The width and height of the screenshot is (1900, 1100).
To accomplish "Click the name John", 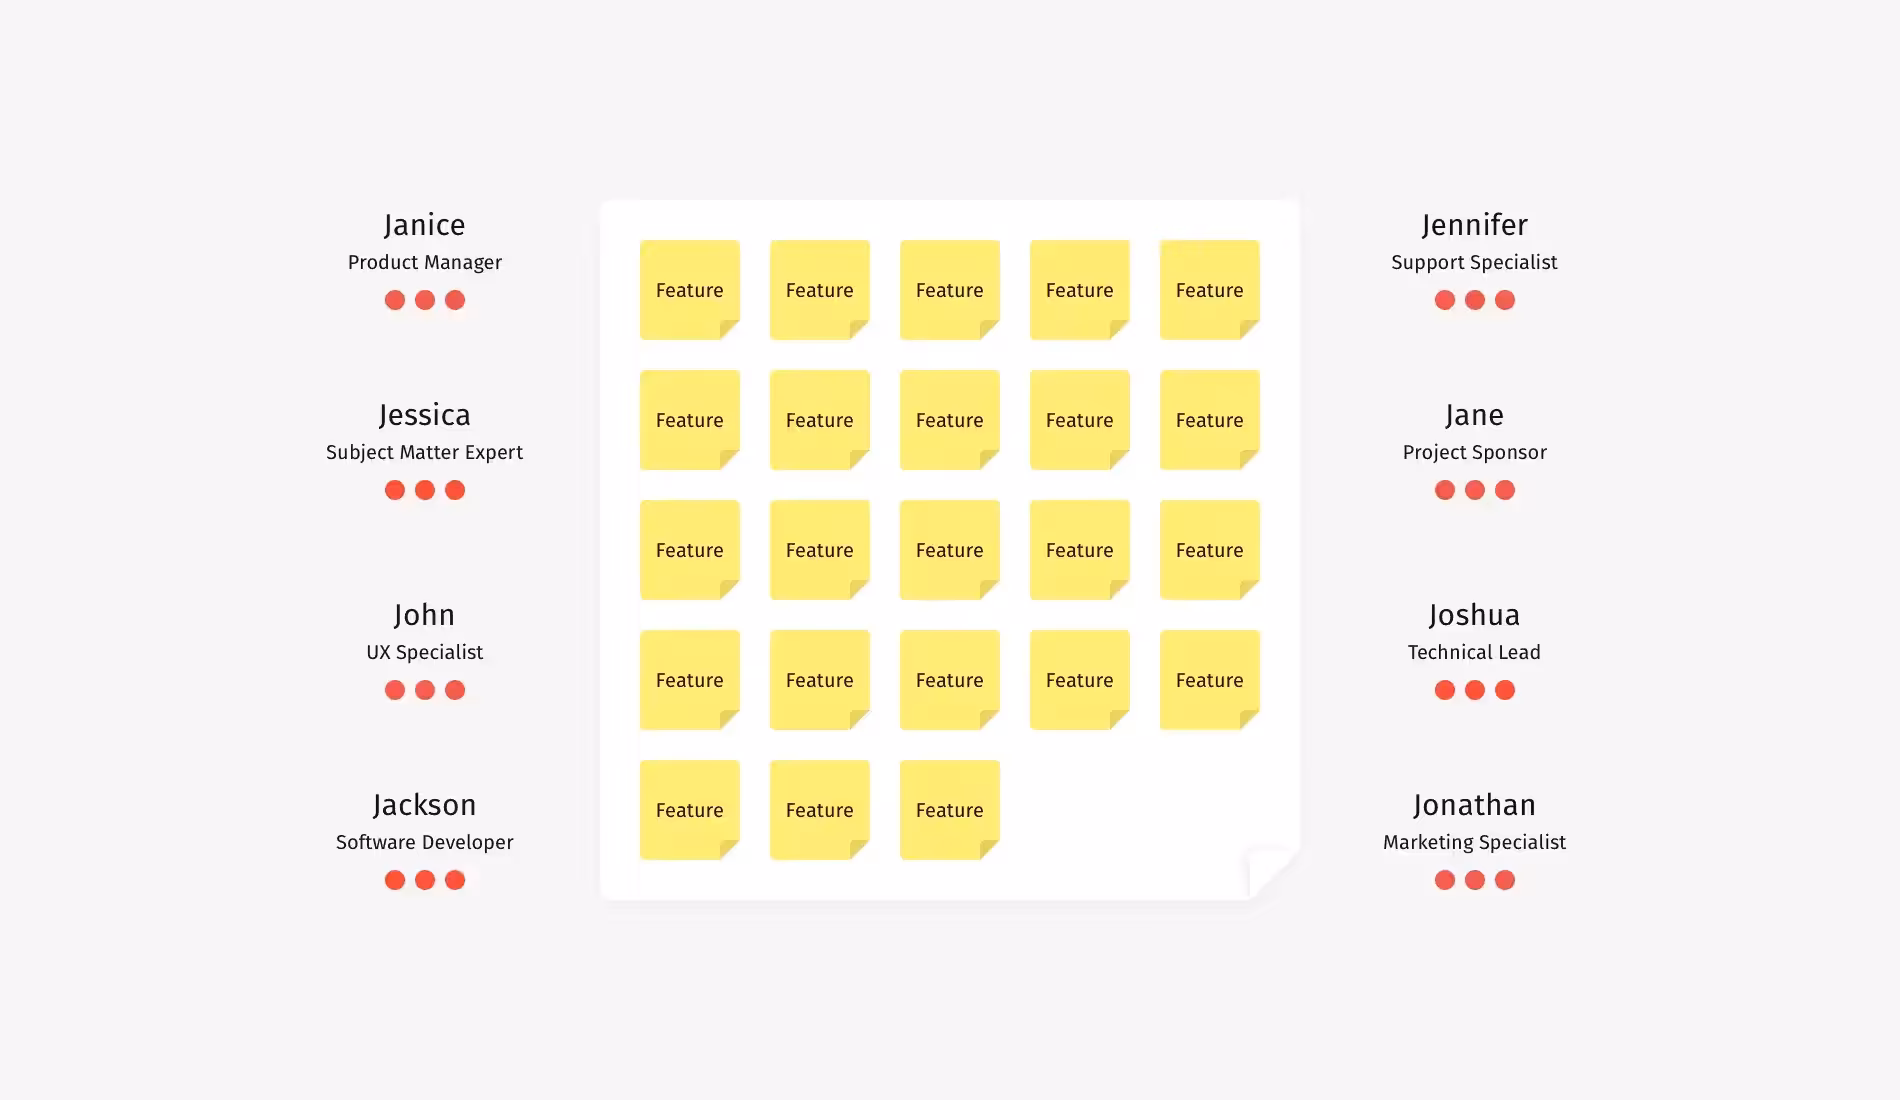I will pyautogui.click(x=425, y=615).
